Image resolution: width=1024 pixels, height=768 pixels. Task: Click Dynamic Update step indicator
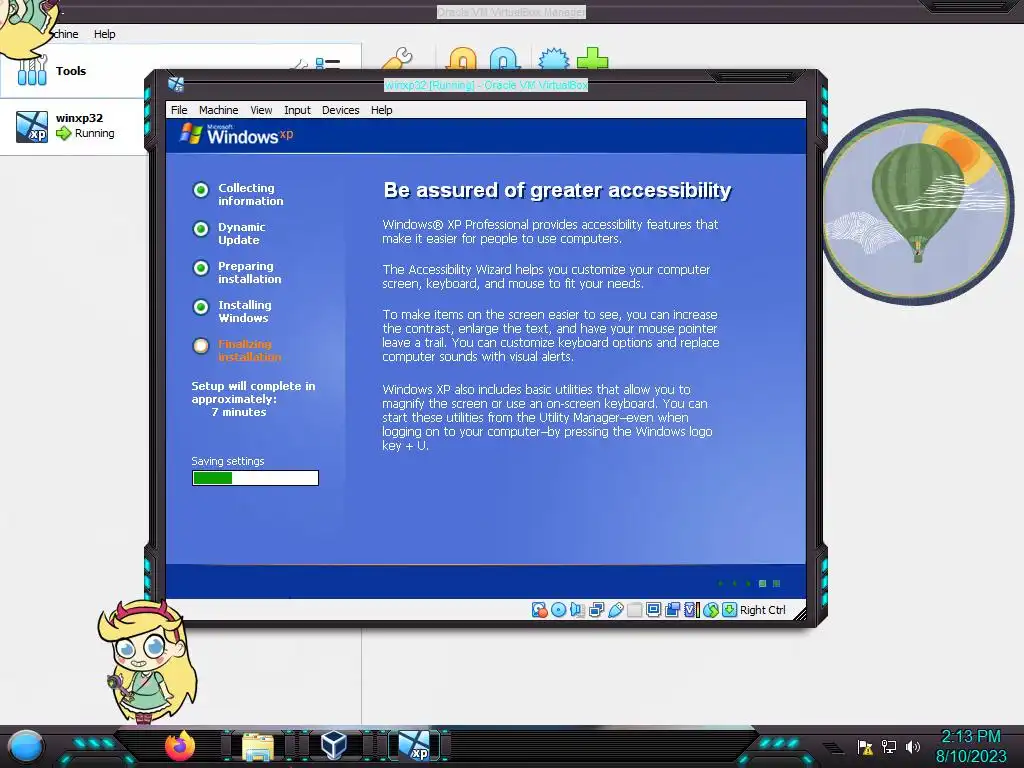[201, 229]
